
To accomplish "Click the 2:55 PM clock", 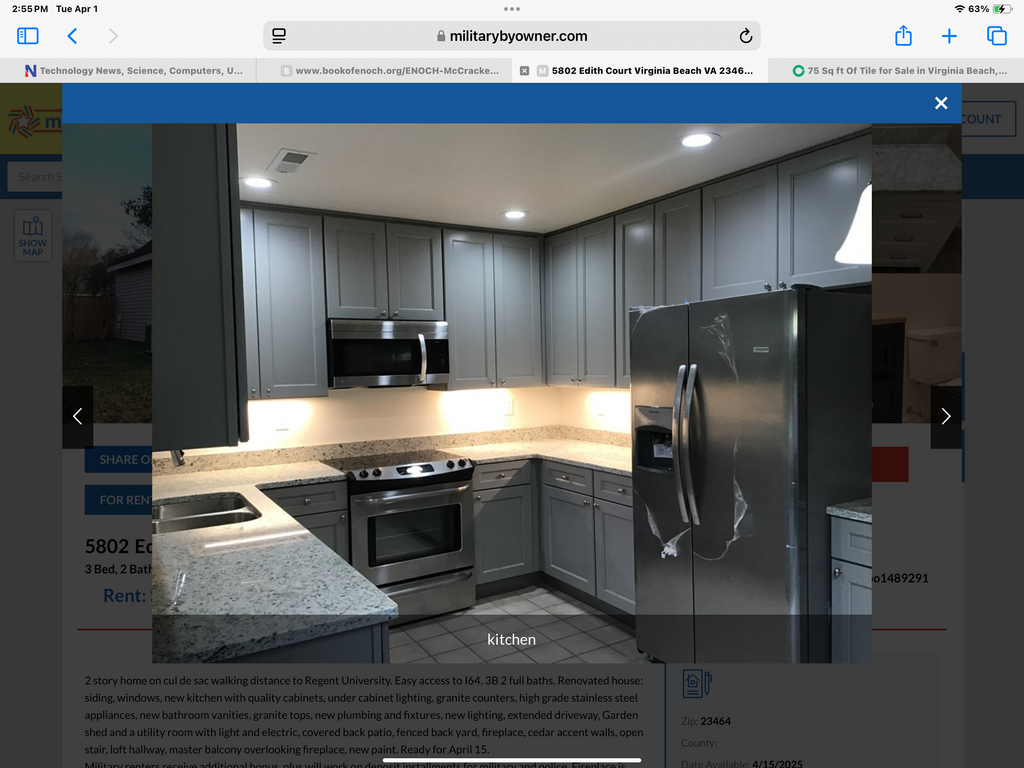I will pyautogui.click(x=30, y=9).
